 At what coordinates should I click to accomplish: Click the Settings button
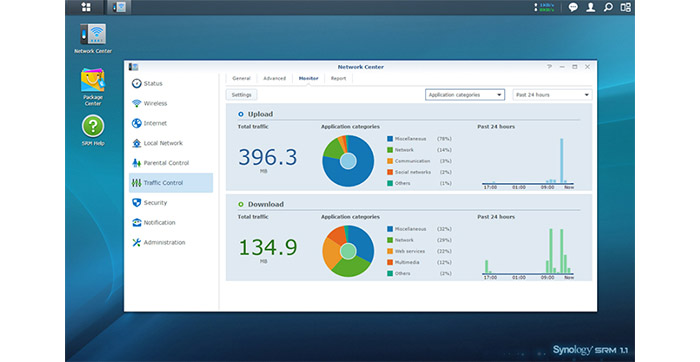242,95
